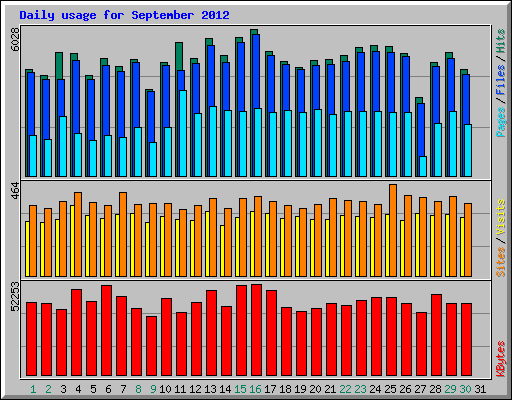Select the red KBytes bar for day 16
Image resolution: width=512 pixels, height=400 pixels.
pos(257,330)
